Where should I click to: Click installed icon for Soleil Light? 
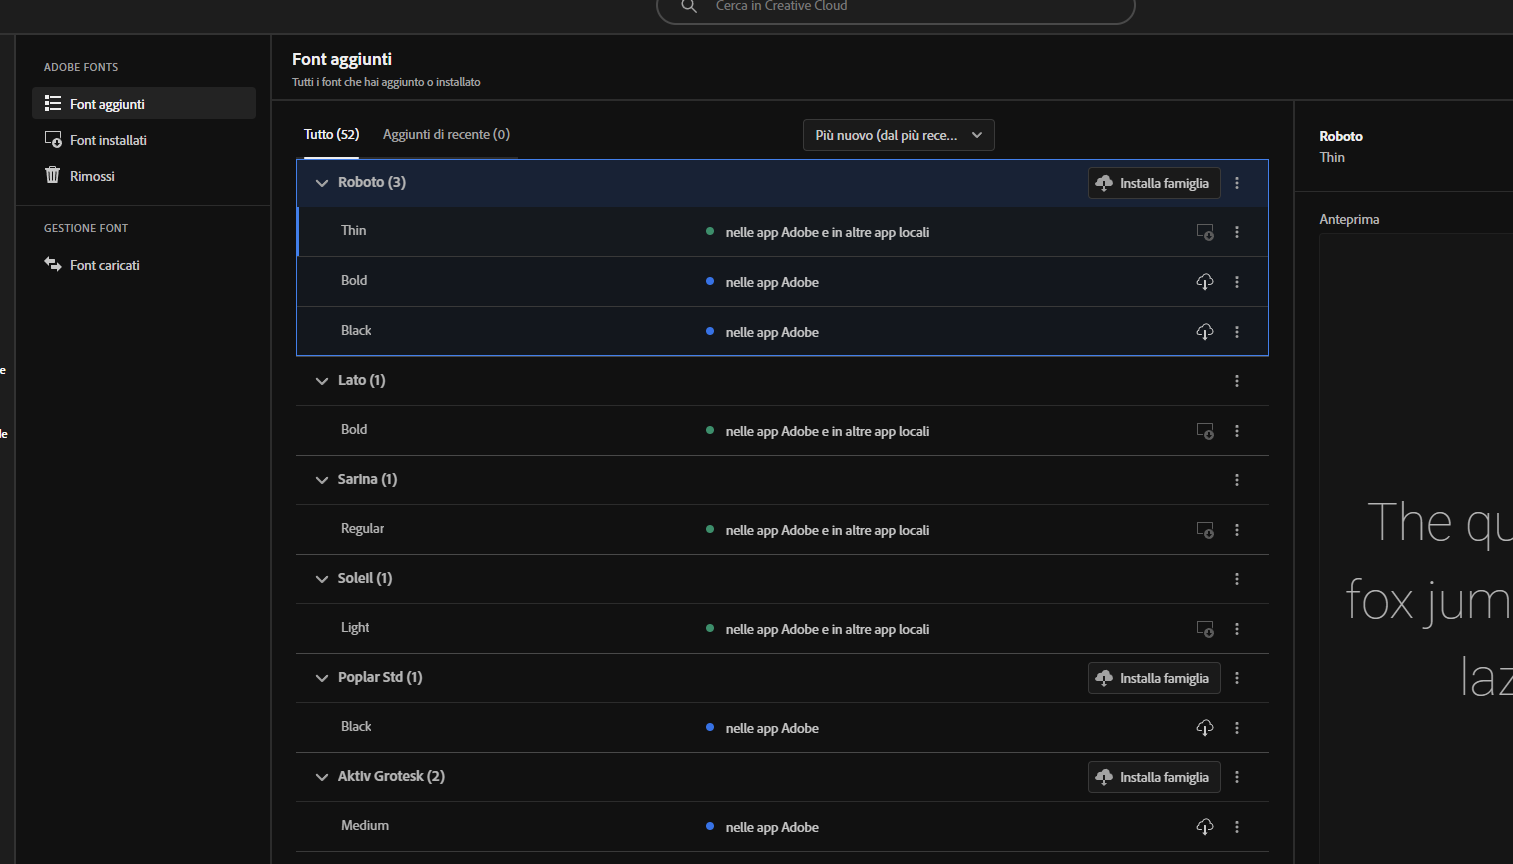pyautogui.click(x=1205, y=629)
